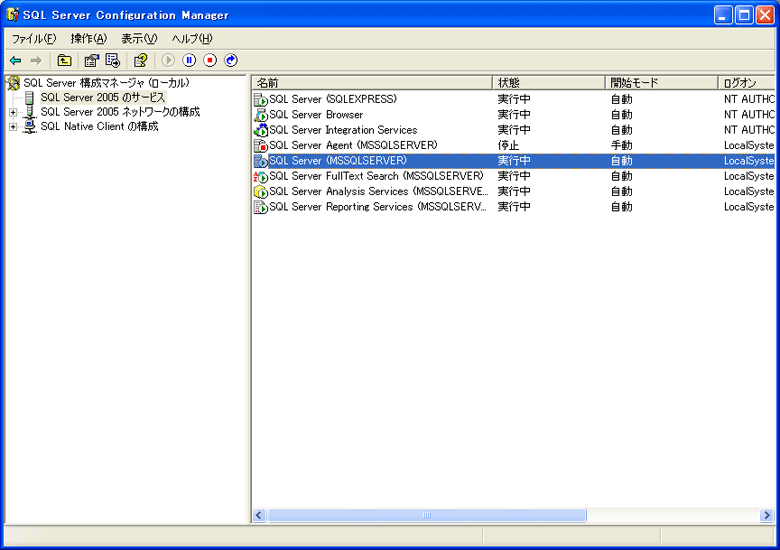Click the Start Service play icon

[168, 60]
